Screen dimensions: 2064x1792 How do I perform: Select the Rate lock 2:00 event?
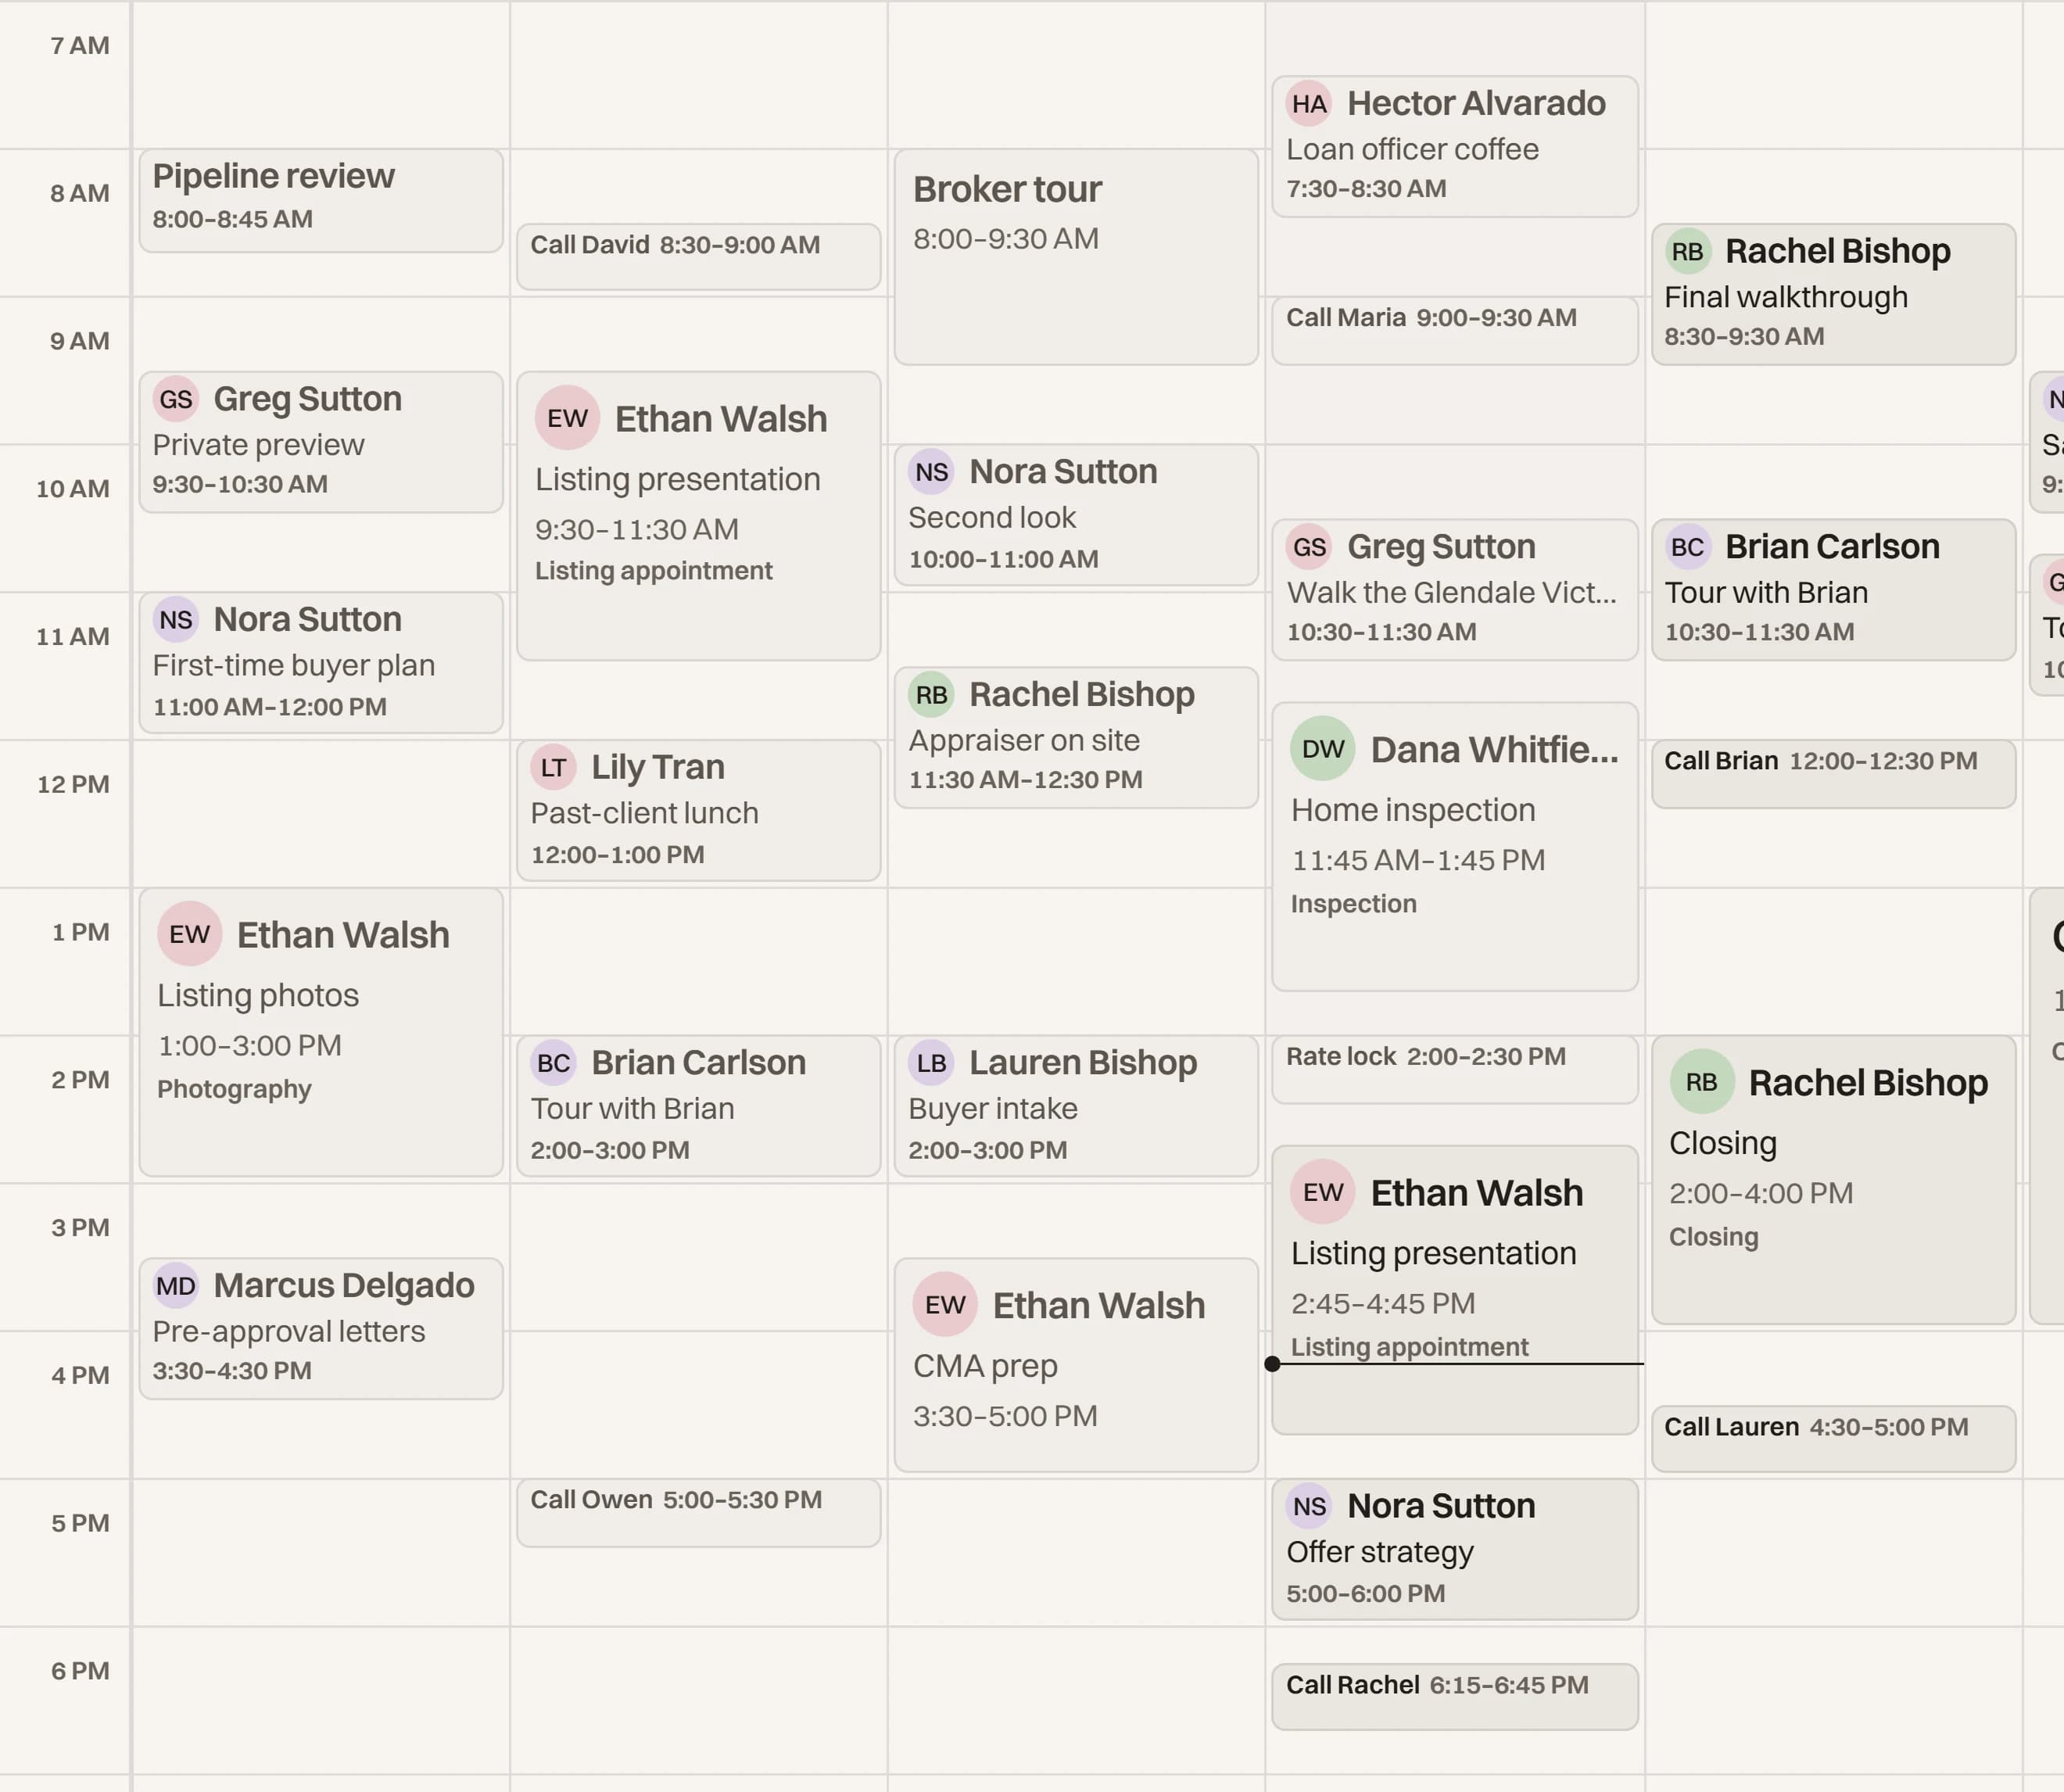click(x=1455, y=1070)
